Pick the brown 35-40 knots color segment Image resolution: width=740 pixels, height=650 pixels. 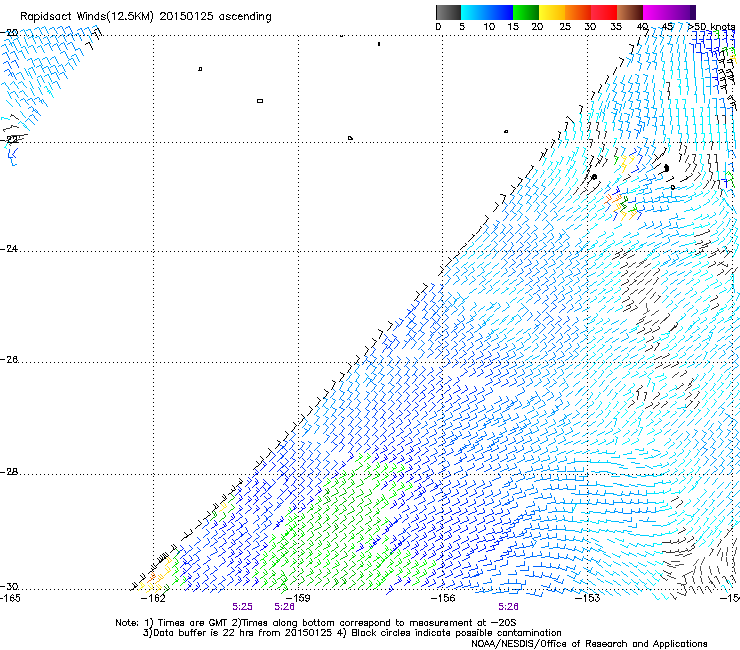tap(630, 12)
